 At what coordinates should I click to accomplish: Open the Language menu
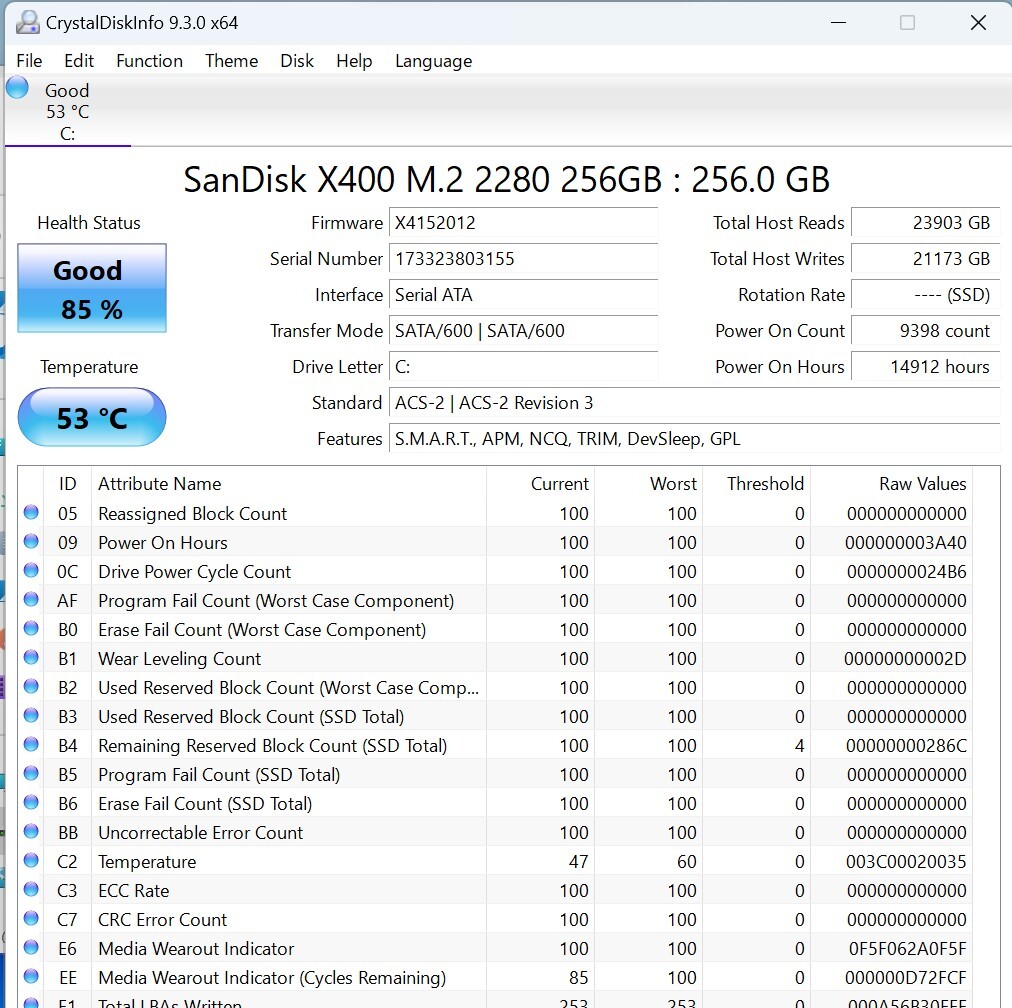433,61
